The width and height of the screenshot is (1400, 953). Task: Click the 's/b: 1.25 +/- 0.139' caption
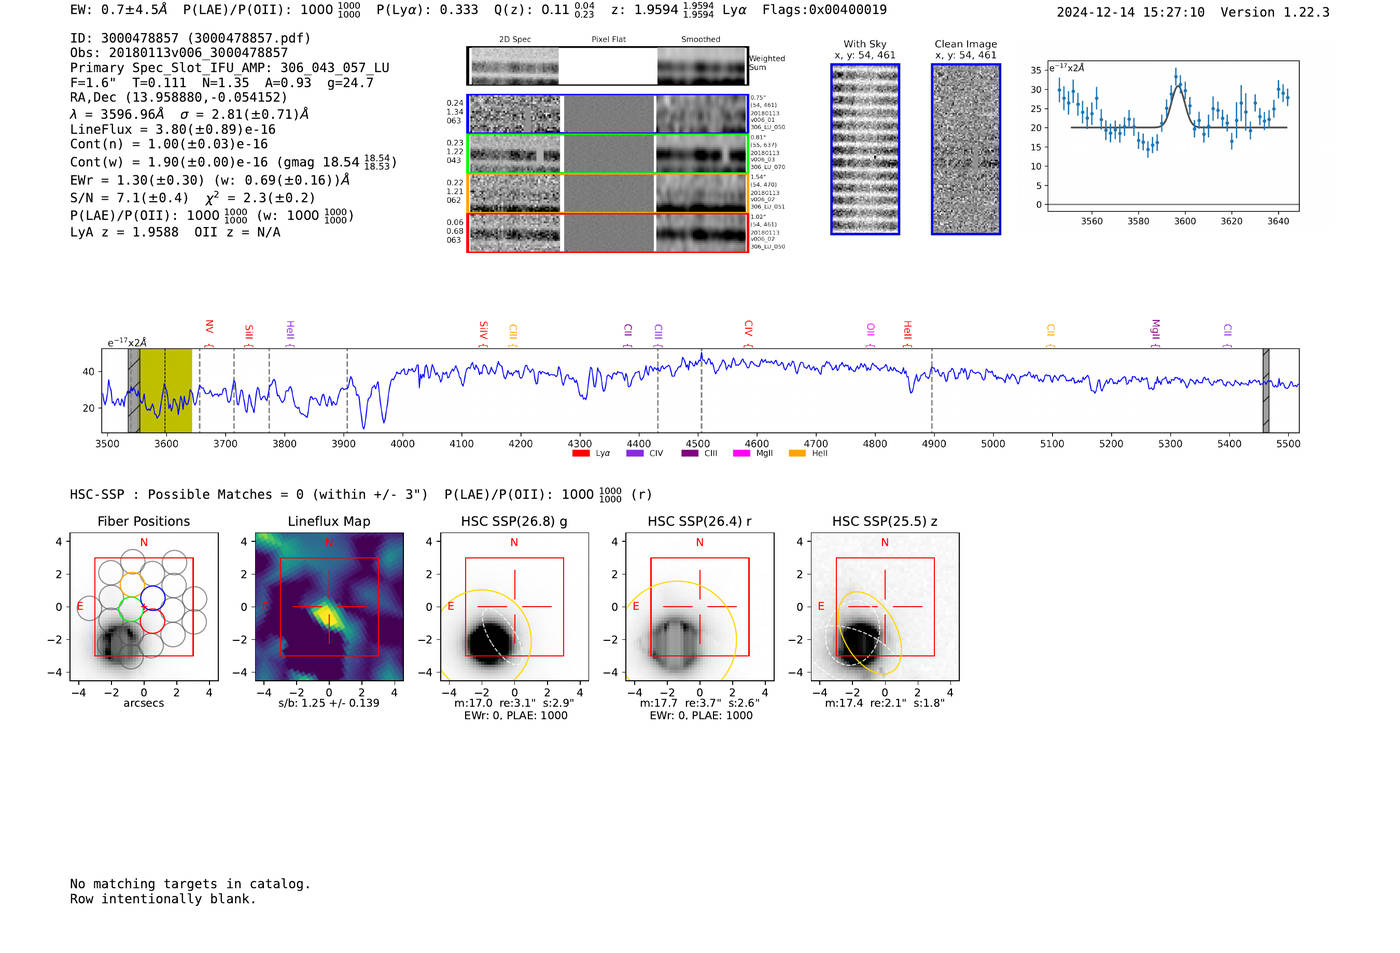click(x=329, y=703)
